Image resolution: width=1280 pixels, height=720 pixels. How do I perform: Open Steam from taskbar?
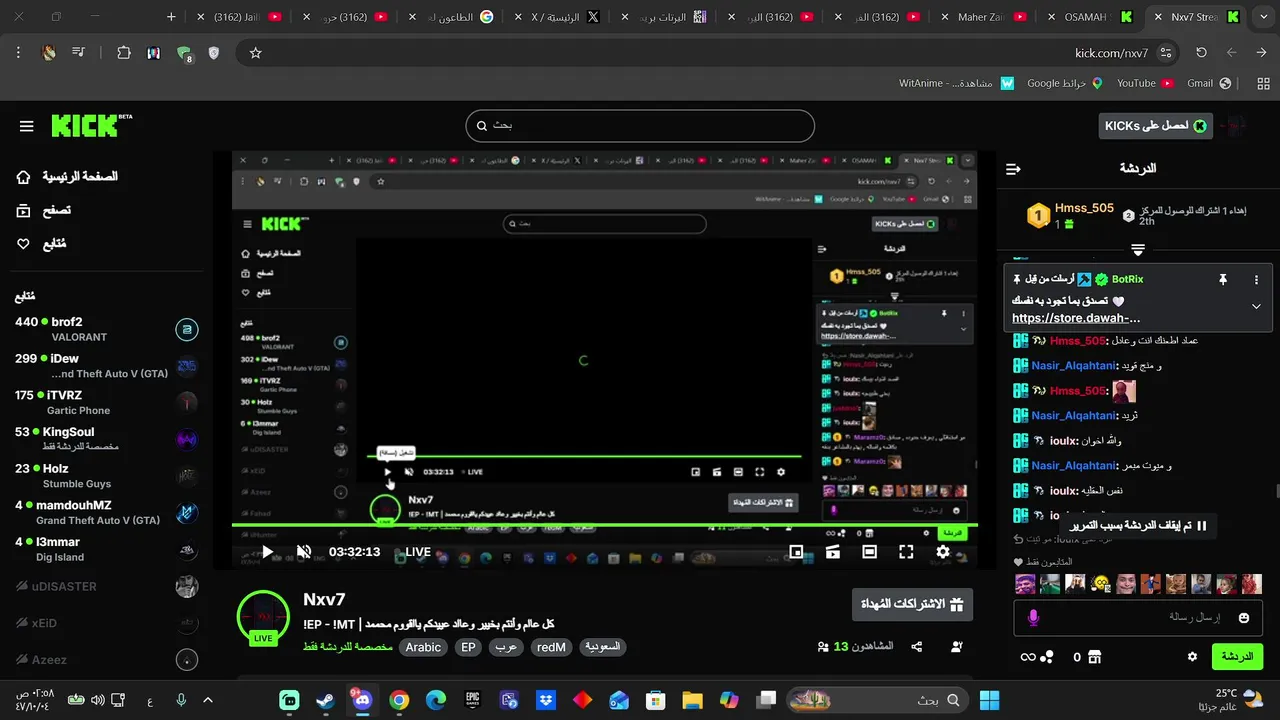click(x=325, y=700)
